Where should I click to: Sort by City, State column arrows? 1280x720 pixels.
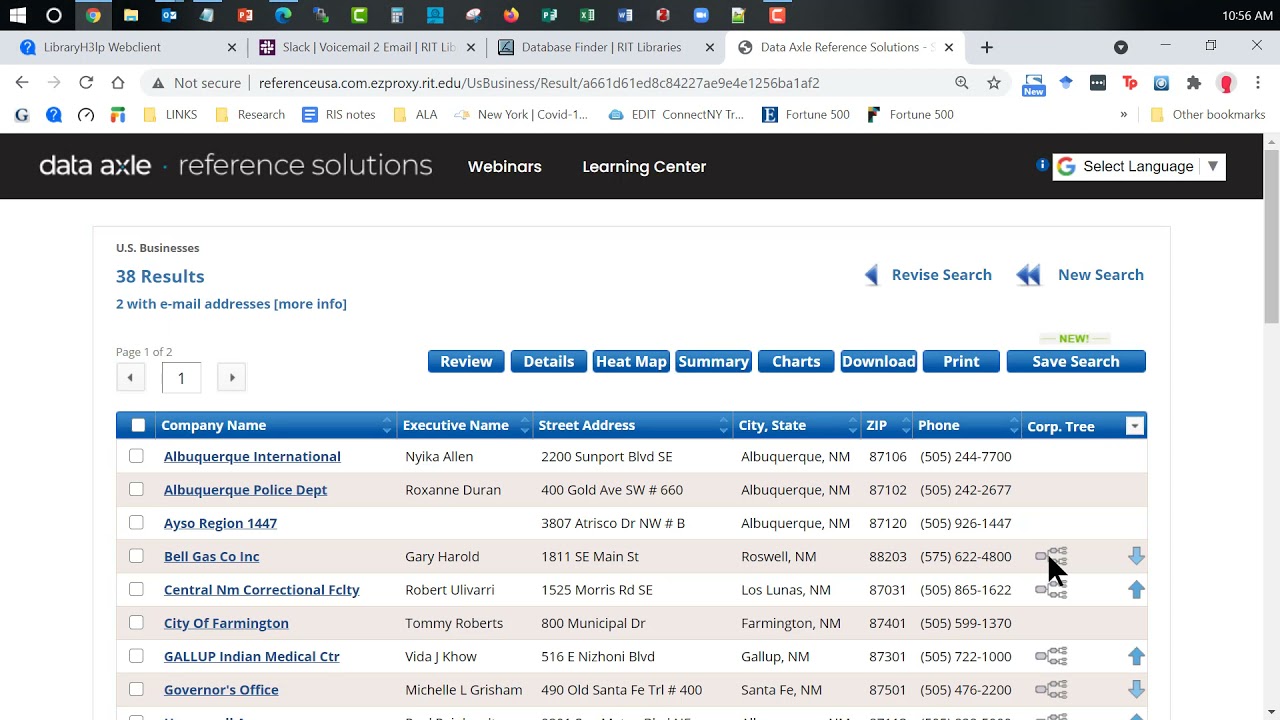(852, 426)
